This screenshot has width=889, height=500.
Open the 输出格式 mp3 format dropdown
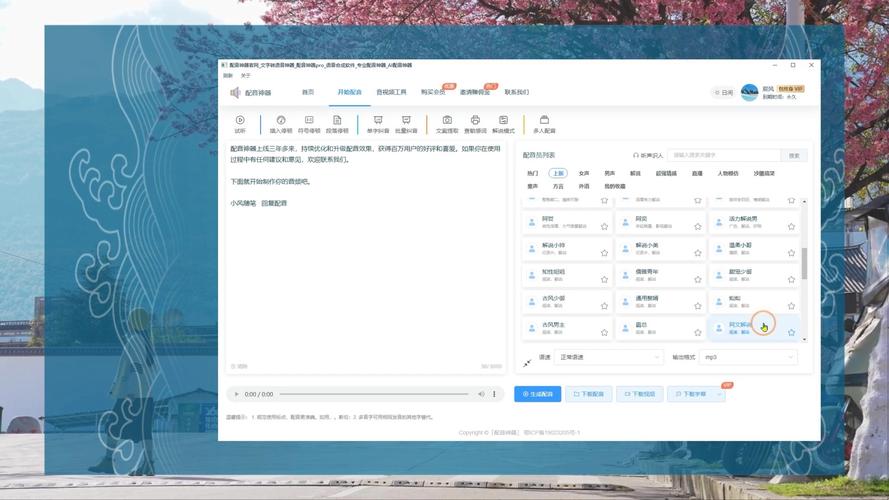(x=749, y=357)
